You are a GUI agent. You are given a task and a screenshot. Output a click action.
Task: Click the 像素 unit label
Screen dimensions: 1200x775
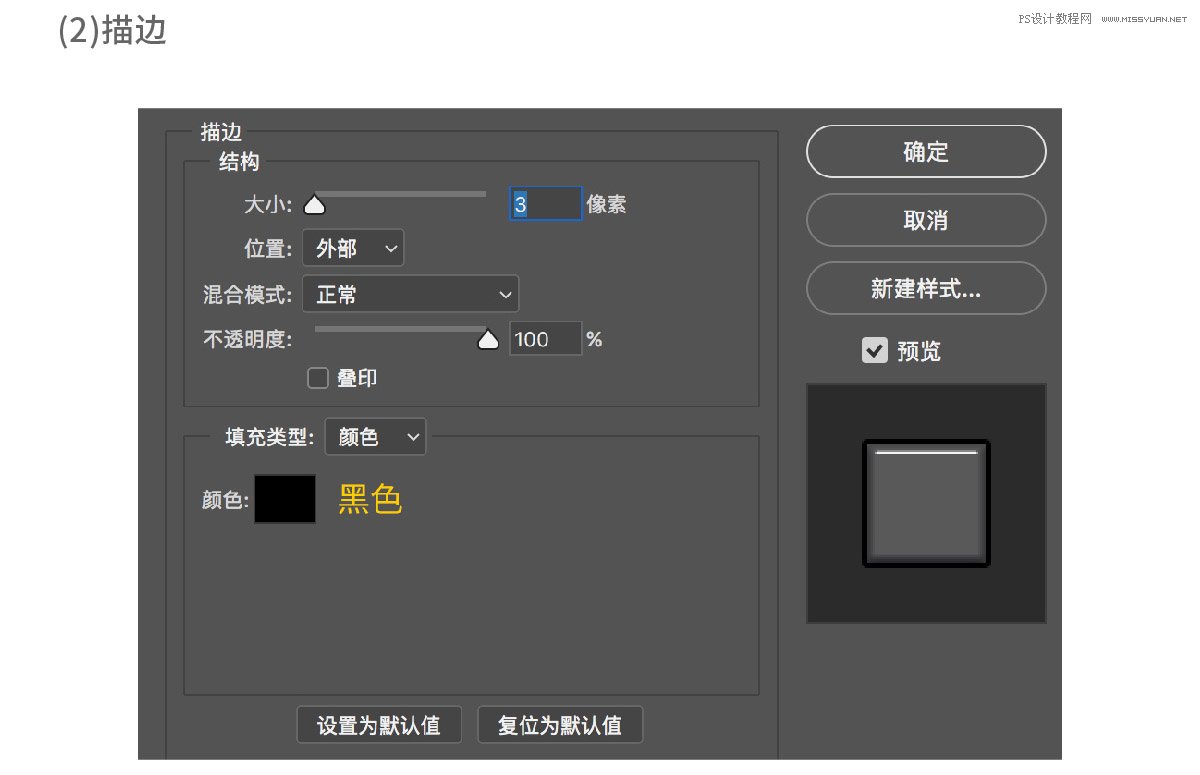[x=607, y=205]
